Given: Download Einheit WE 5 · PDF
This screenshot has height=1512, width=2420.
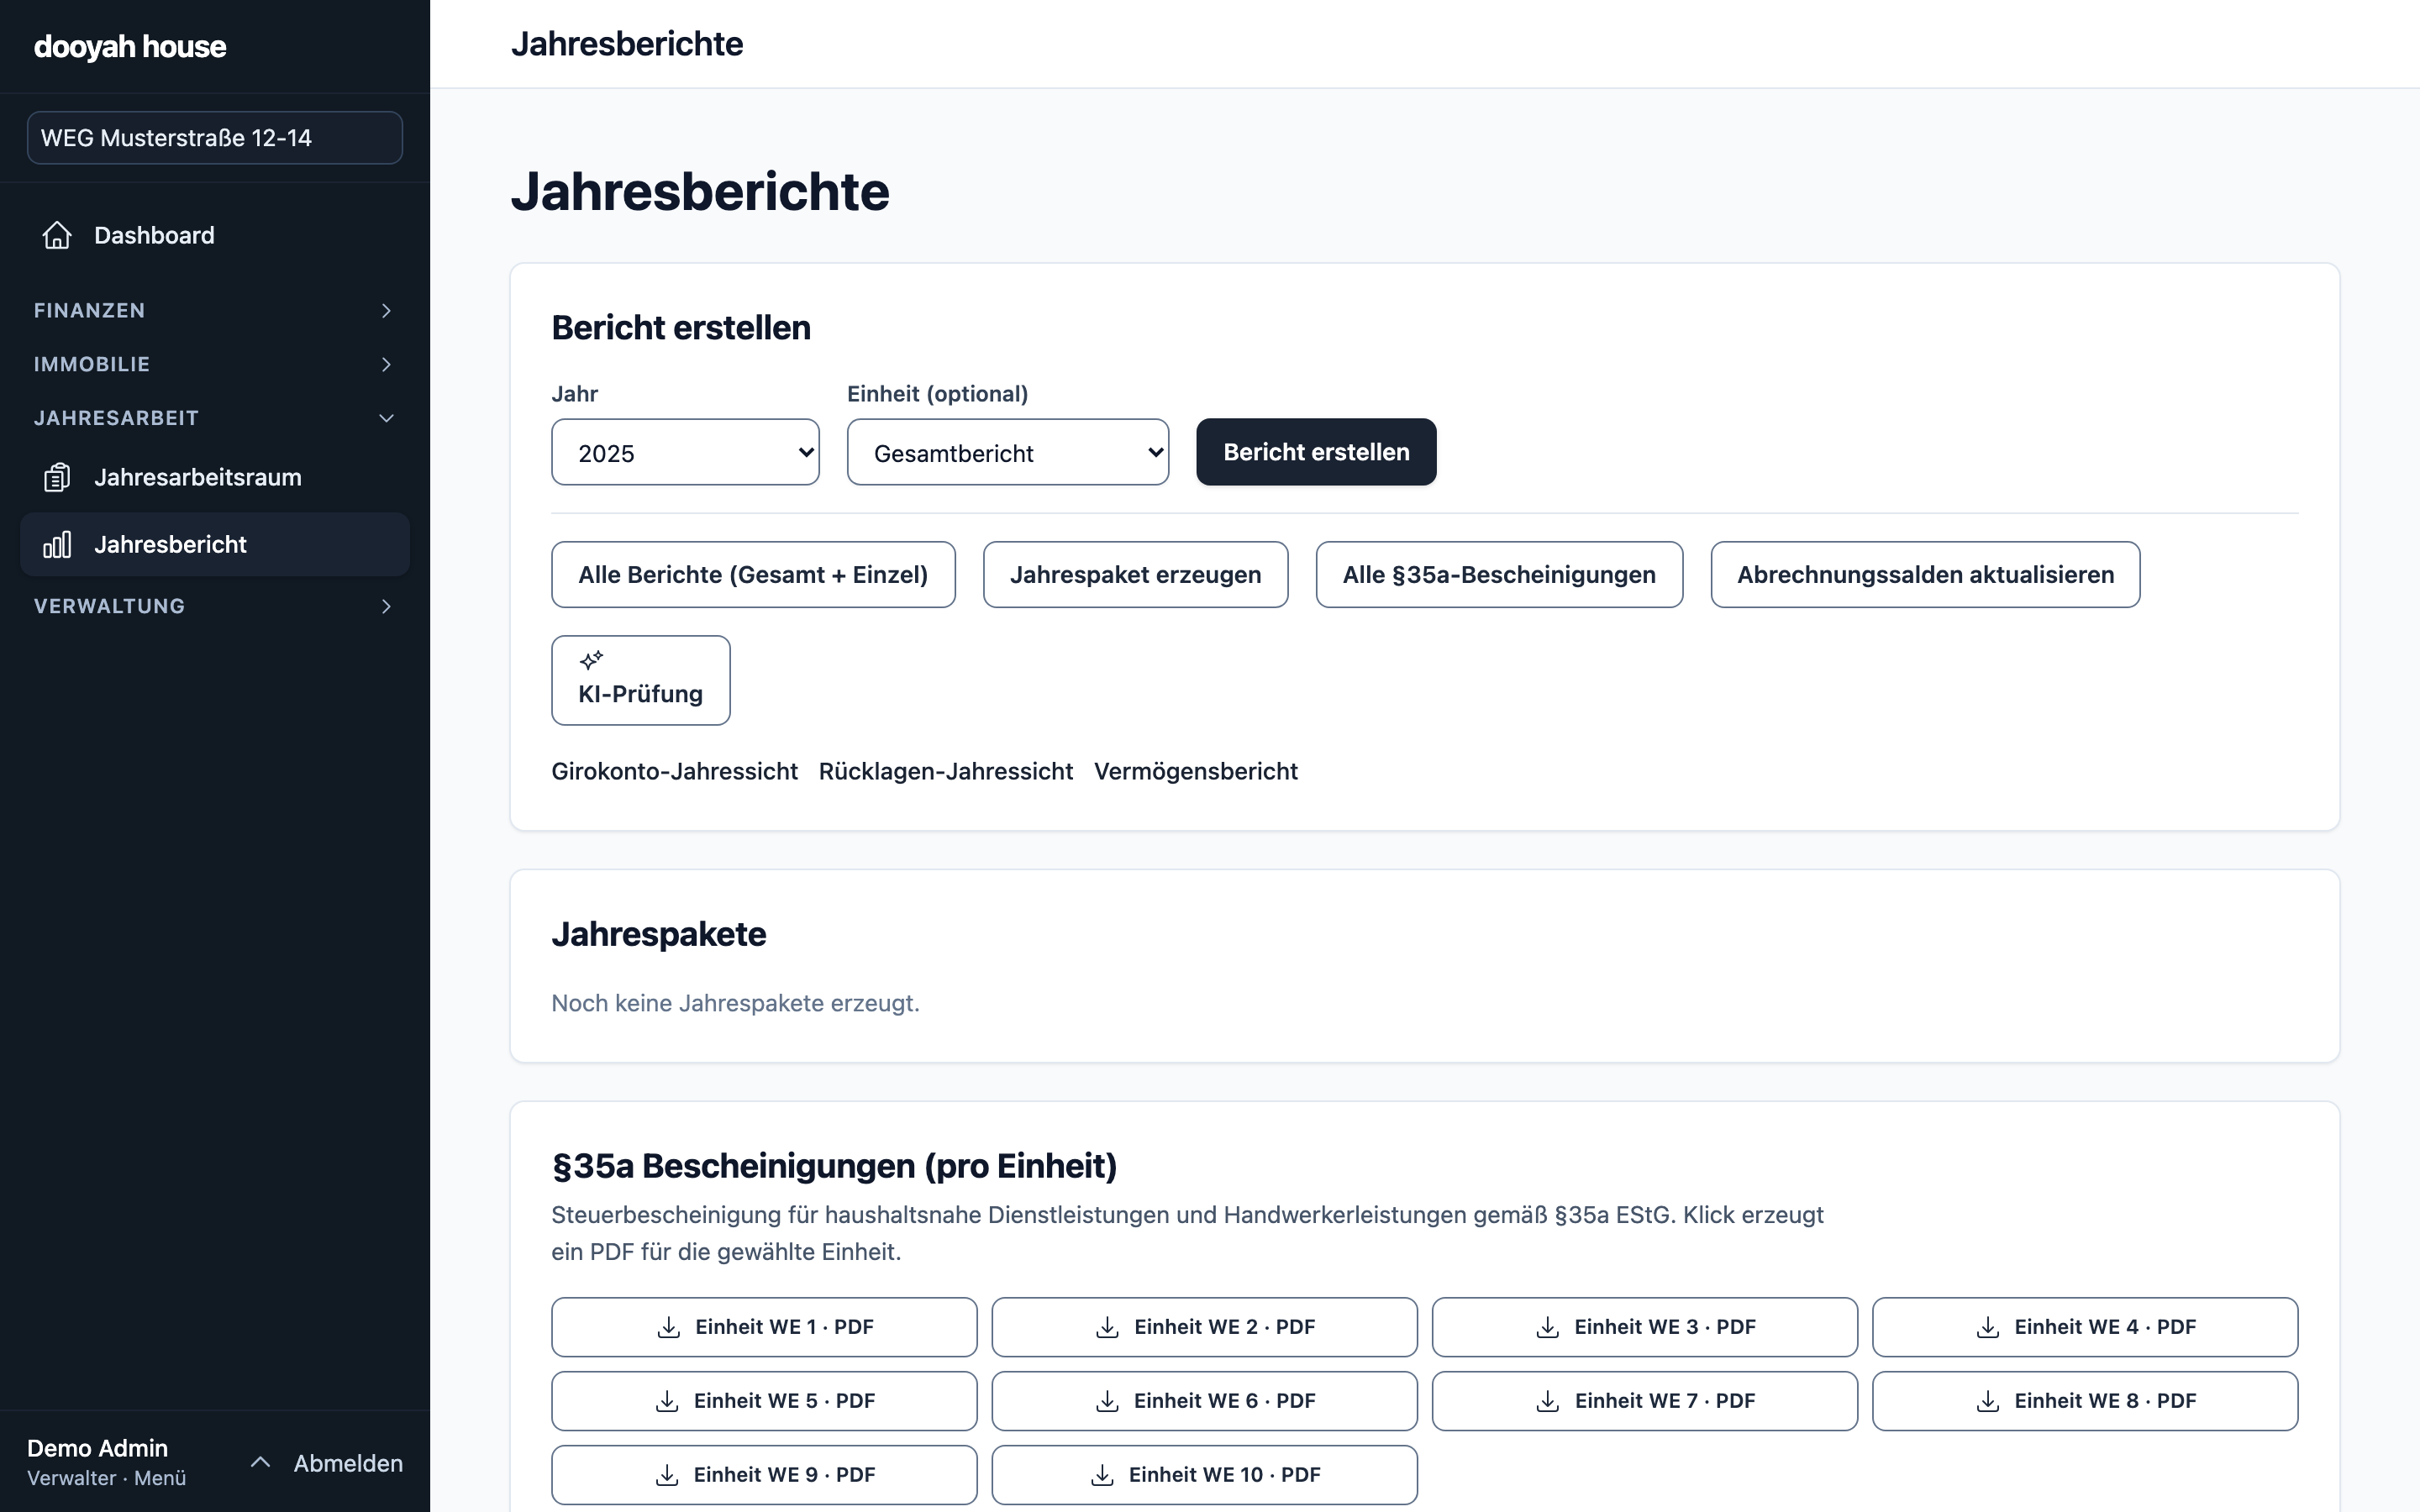Looking at the screenshot, I should [x=764, y=1401].
